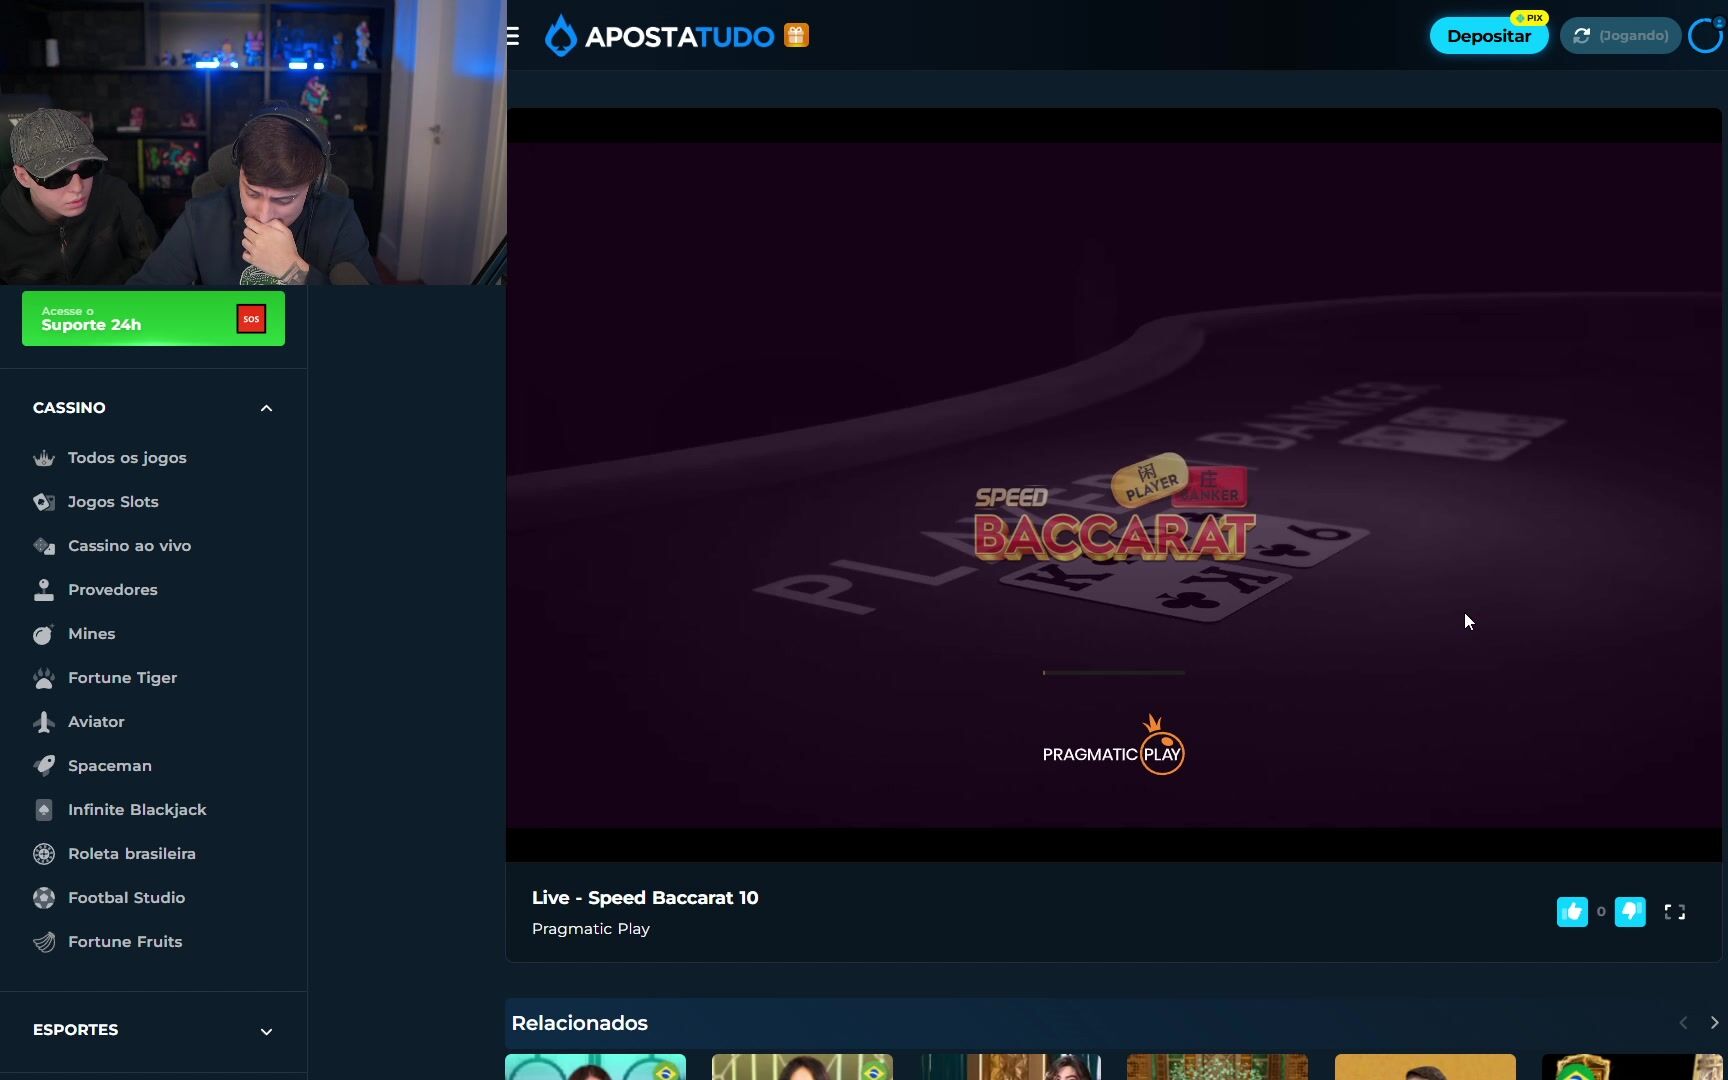The width and height of the screenshot is (1728, 1080).
Task: Open the Mines game link
Action: click(x=92, y=634)
